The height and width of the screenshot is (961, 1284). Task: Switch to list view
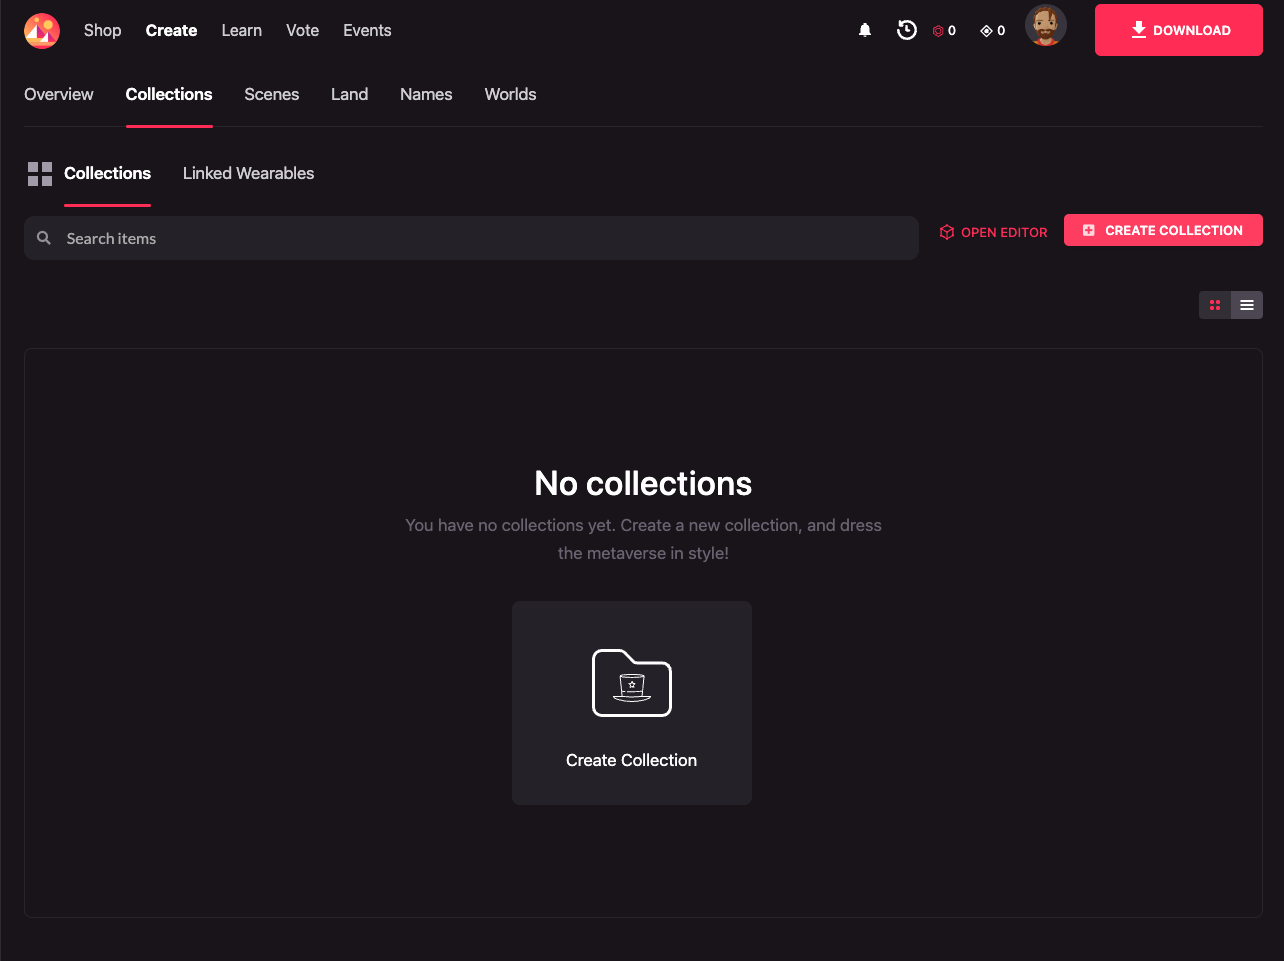point(1247,305)
